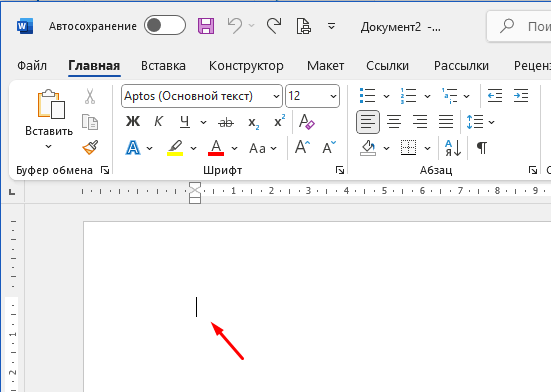
Task: Toggle the Автосохранение switch
Action: click(x=164, y=25)
